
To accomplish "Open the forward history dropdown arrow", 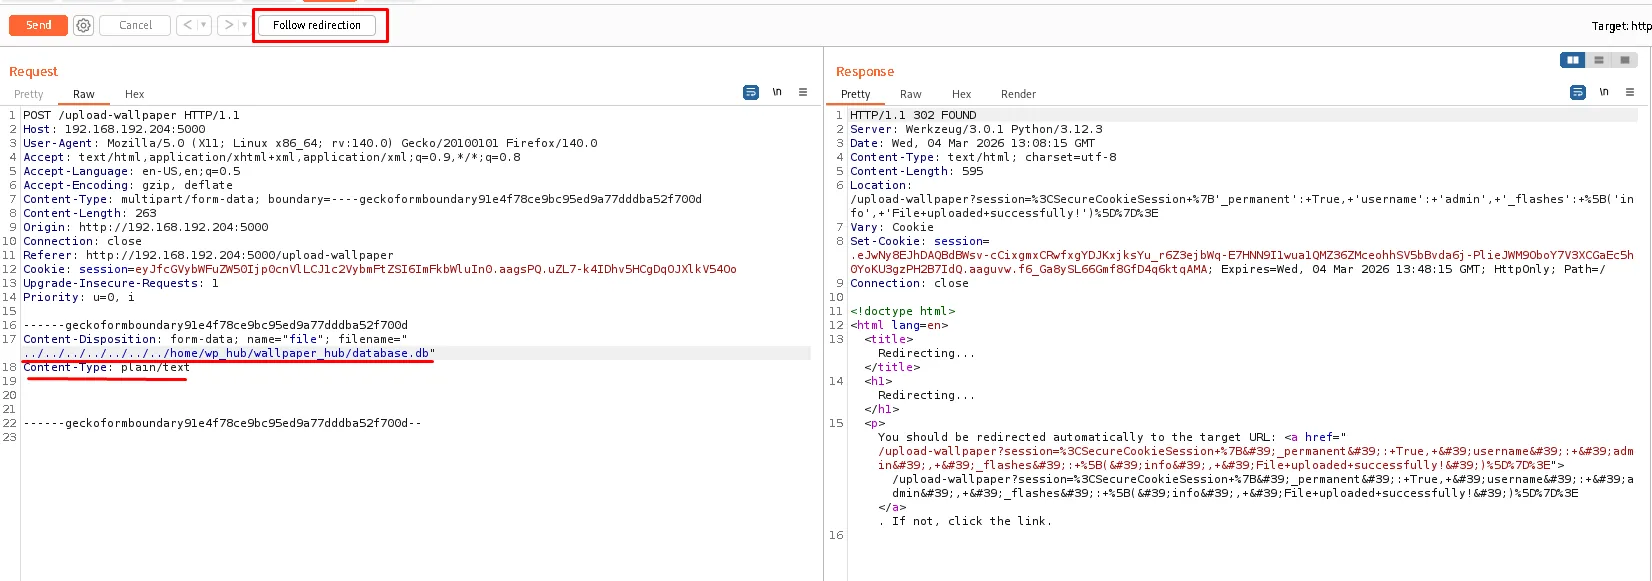I will tap(245, 25).
